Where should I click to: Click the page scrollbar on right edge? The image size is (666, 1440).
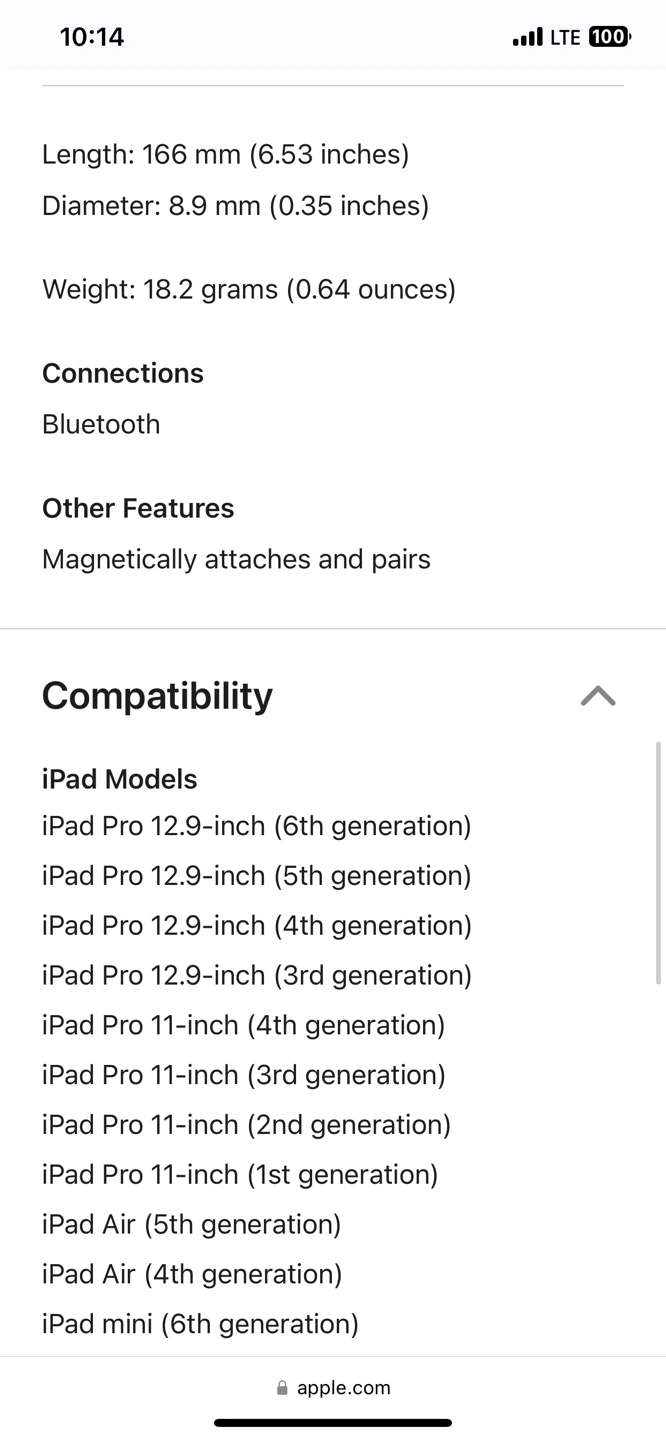tap(657, 862)
